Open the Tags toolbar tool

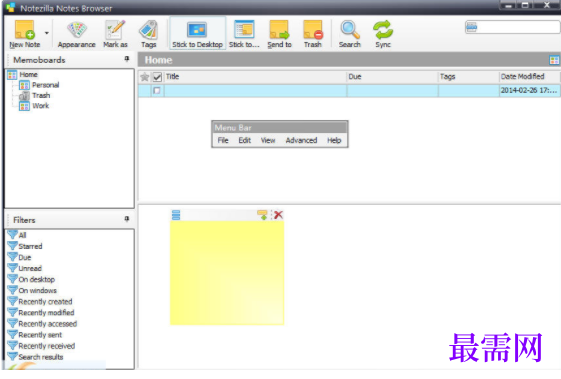(148, 34)
